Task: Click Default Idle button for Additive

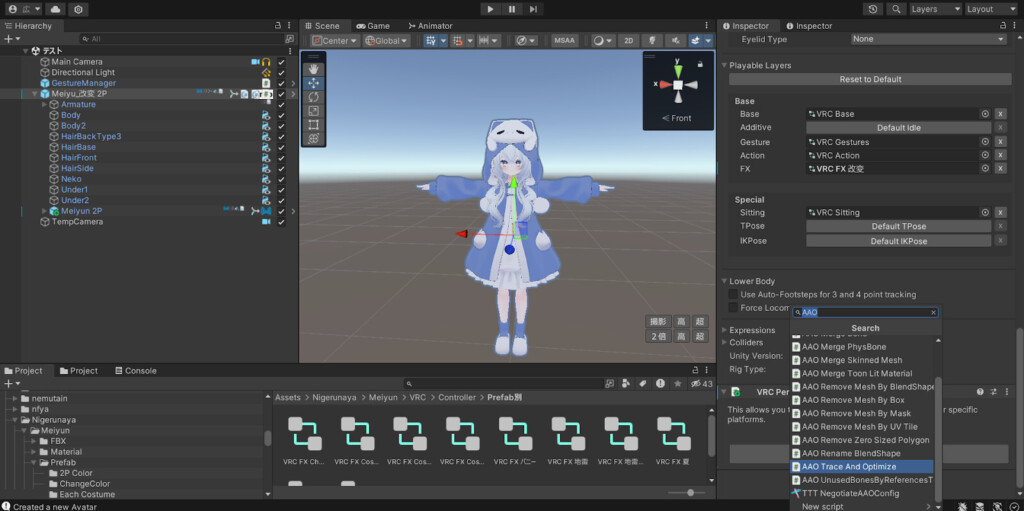Action: pyautogui.click(x=899, y=127)
